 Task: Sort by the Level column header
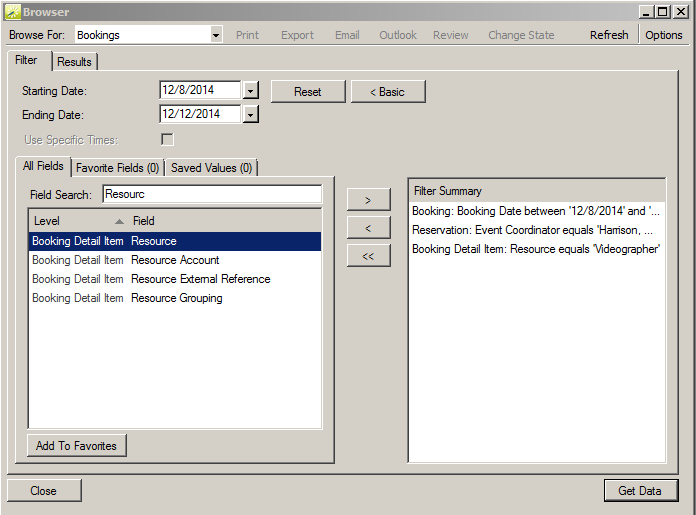(79, 221)
